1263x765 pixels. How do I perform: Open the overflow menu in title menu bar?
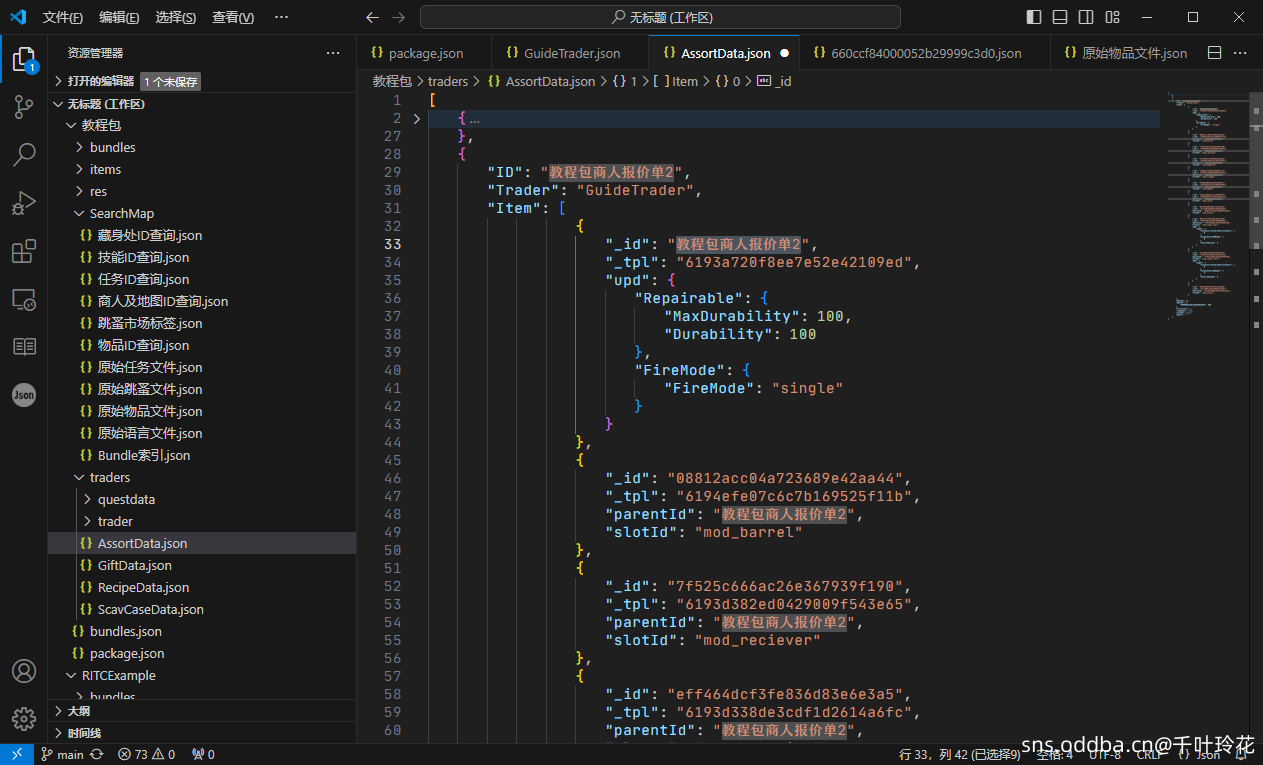point(281,18)
